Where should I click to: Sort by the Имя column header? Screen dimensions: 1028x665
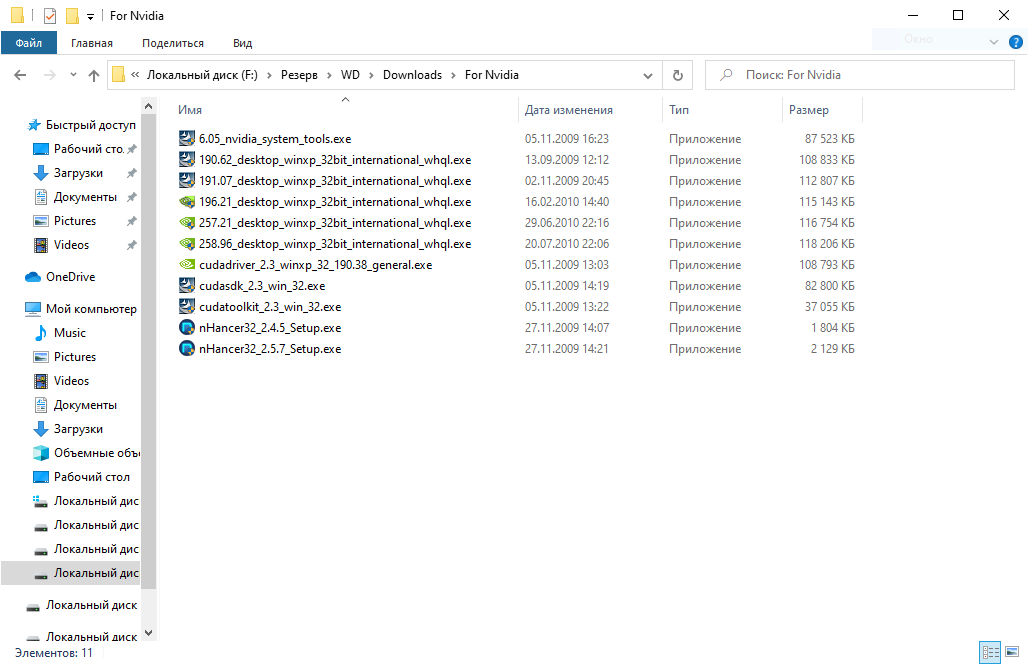coord(346,110)
